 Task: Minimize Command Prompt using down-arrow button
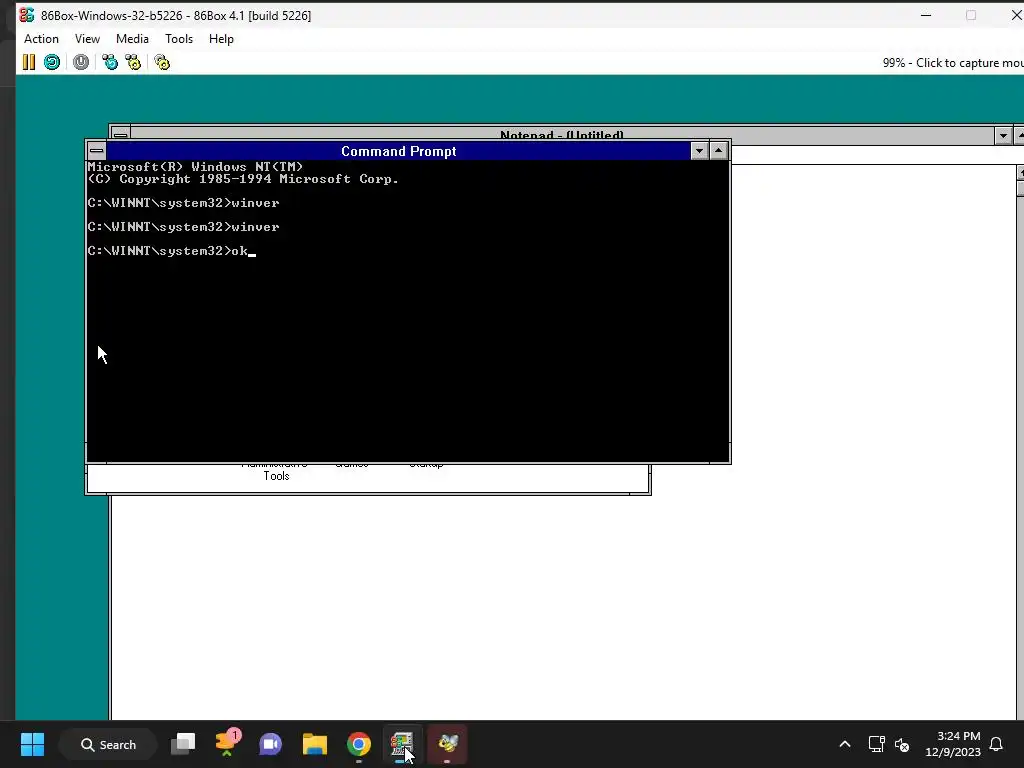pyautogui.click(x=699, y=151)
